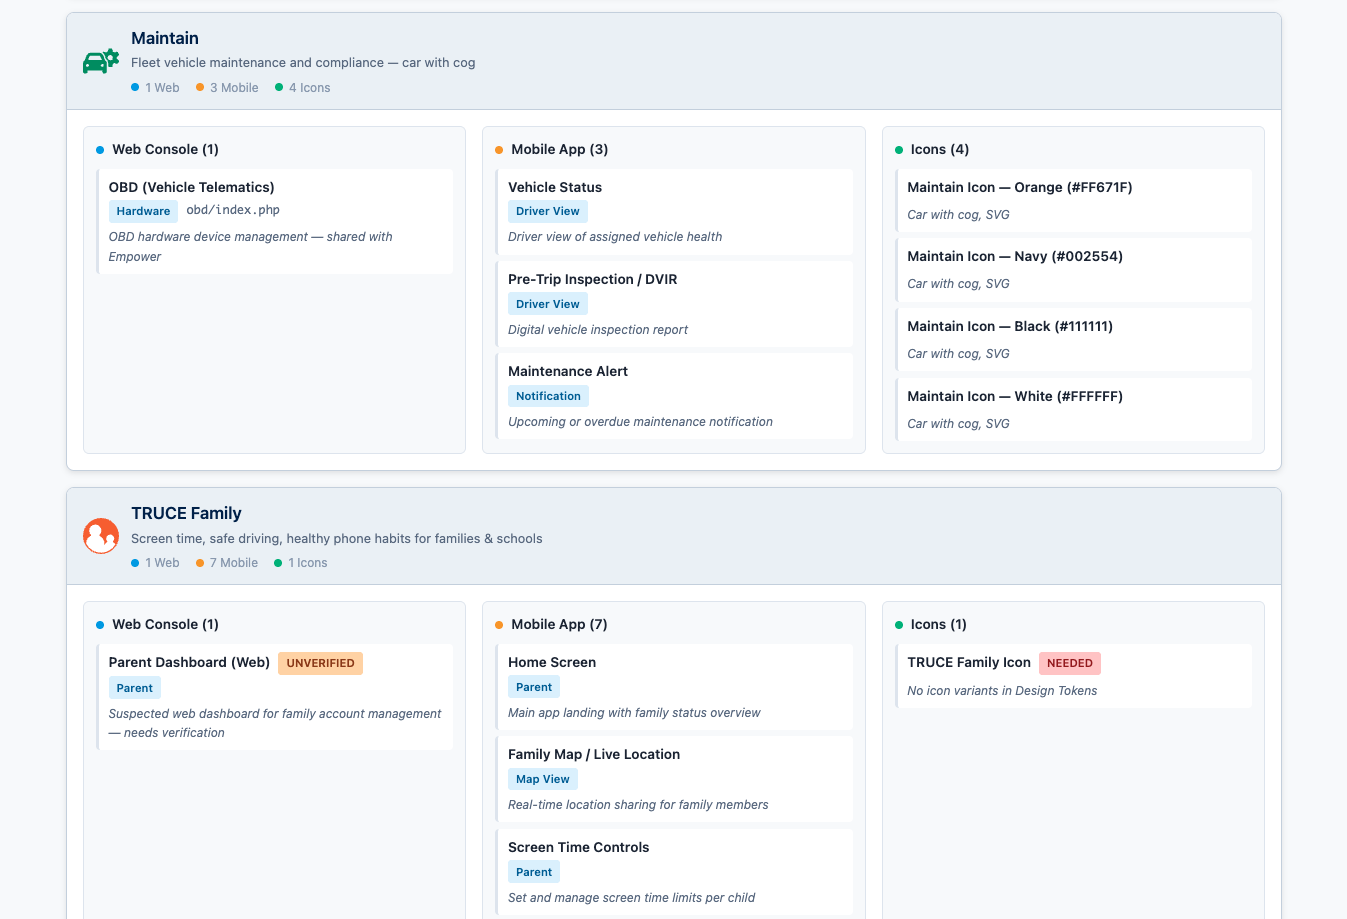Select Maintain Icon — Orange (#FF671F)
Screen dimensions: 1347x919
[x=1073, y=200]
